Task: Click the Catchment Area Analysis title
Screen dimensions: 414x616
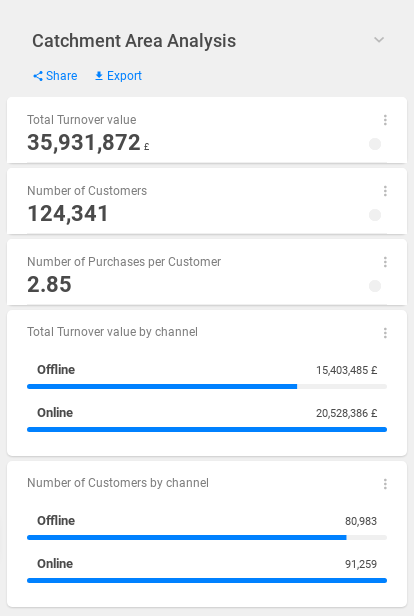Action: click(134, 41)
